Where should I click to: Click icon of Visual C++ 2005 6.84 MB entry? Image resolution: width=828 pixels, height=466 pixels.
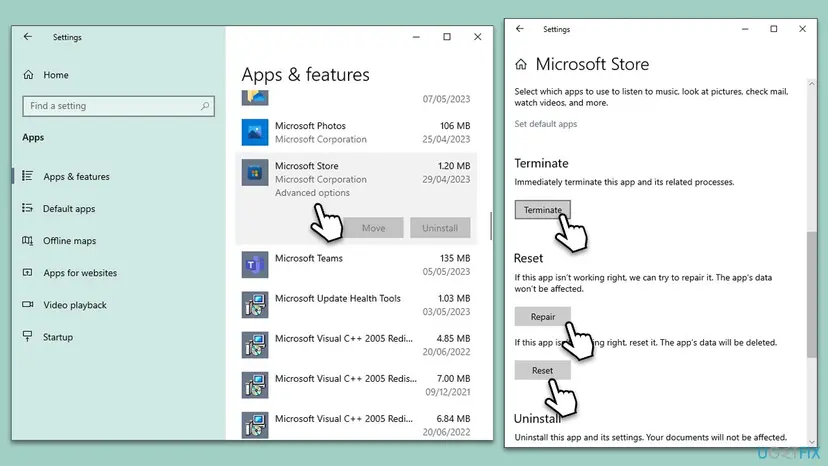[255, 425]
